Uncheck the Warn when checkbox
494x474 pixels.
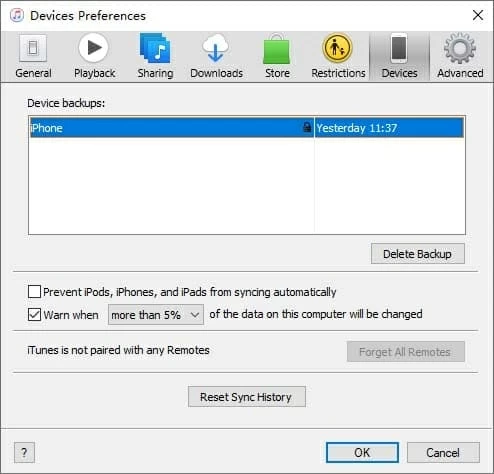pos(34,314)
